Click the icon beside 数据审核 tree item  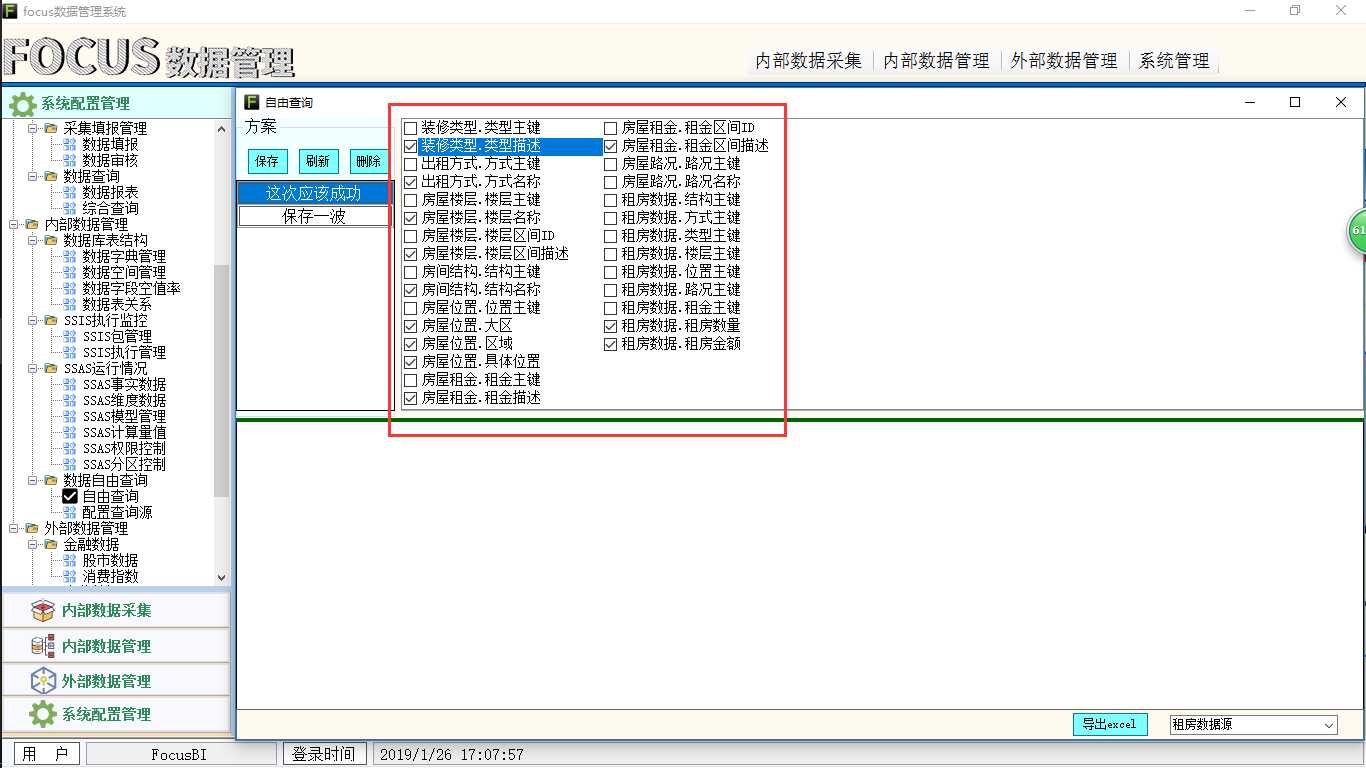(70, 160)
